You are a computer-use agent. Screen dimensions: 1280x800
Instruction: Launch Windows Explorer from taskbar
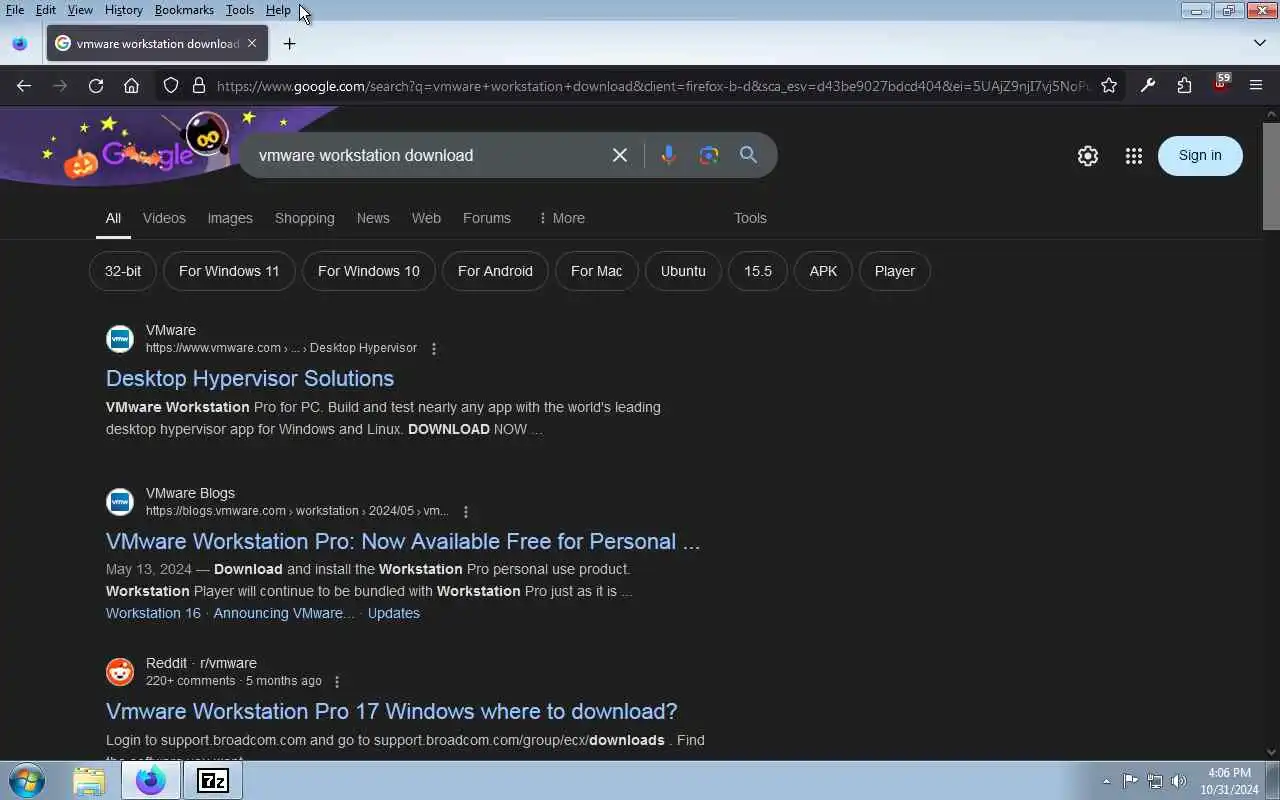[x=89, y=780]
